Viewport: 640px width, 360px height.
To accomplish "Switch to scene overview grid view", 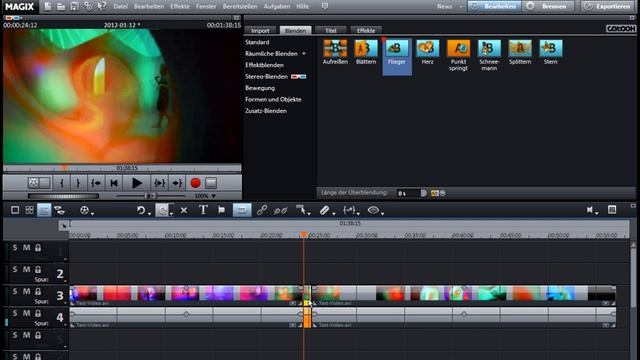I will (29, 210).
